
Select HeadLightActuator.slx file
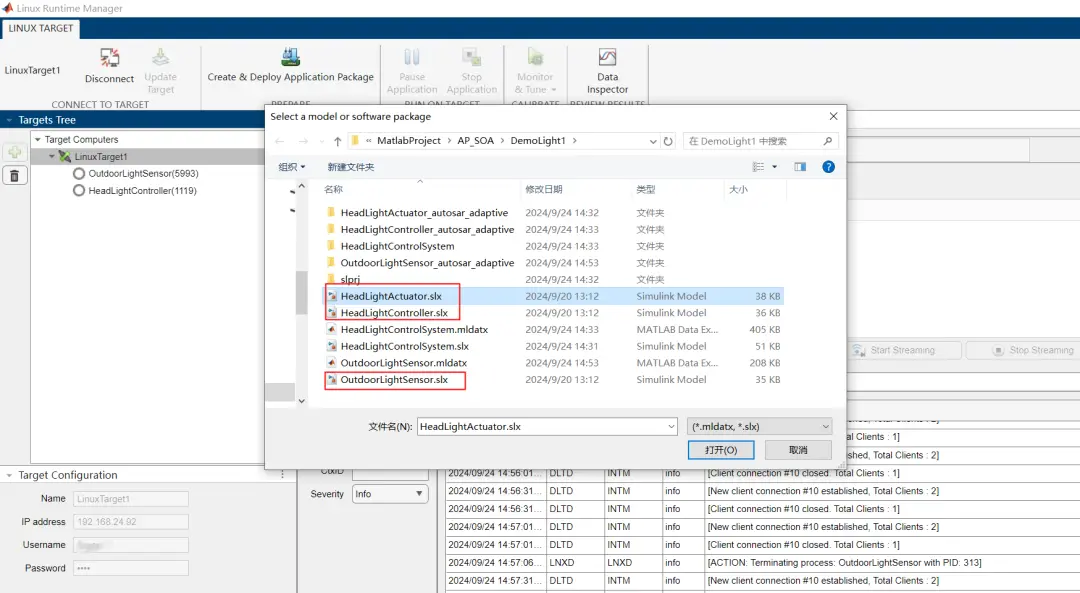391,296
